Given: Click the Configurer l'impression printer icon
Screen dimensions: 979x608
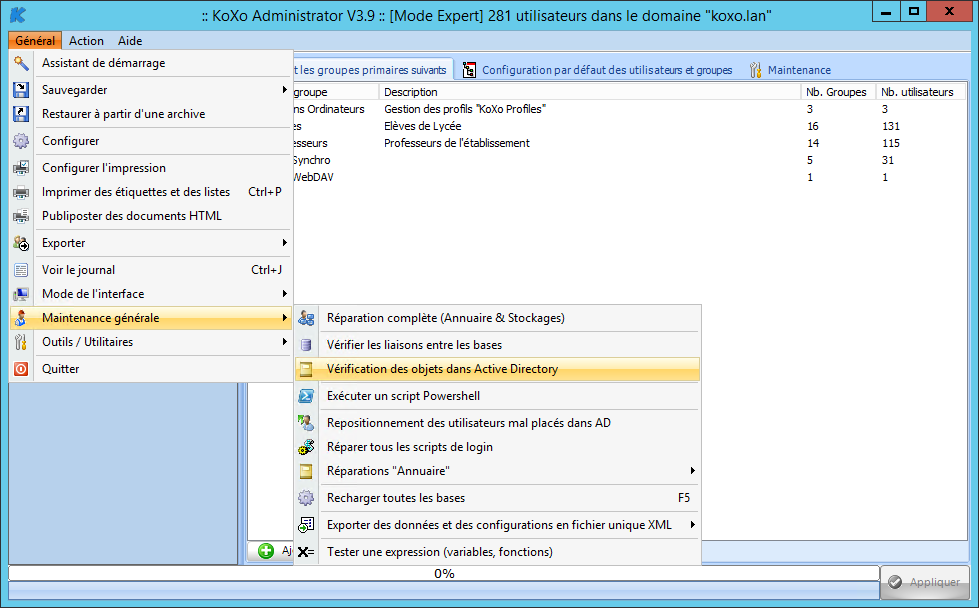Looking at the screenshot, I should click(21, 168).
